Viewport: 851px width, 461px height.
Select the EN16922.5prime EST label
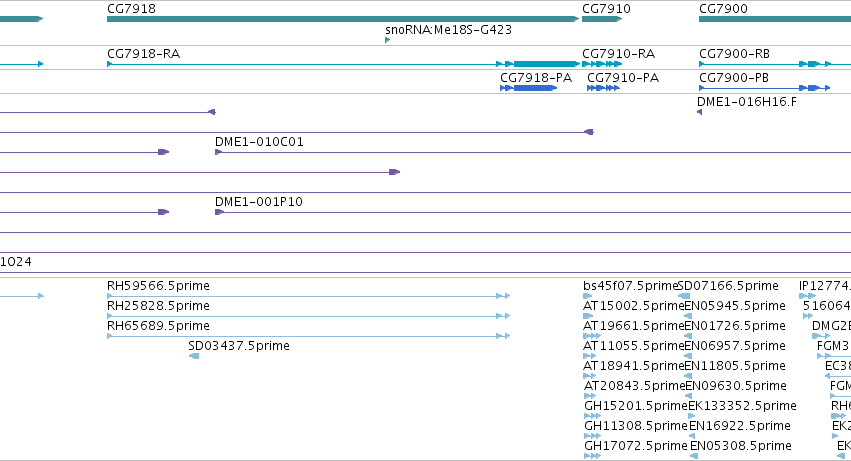(740, 426)
